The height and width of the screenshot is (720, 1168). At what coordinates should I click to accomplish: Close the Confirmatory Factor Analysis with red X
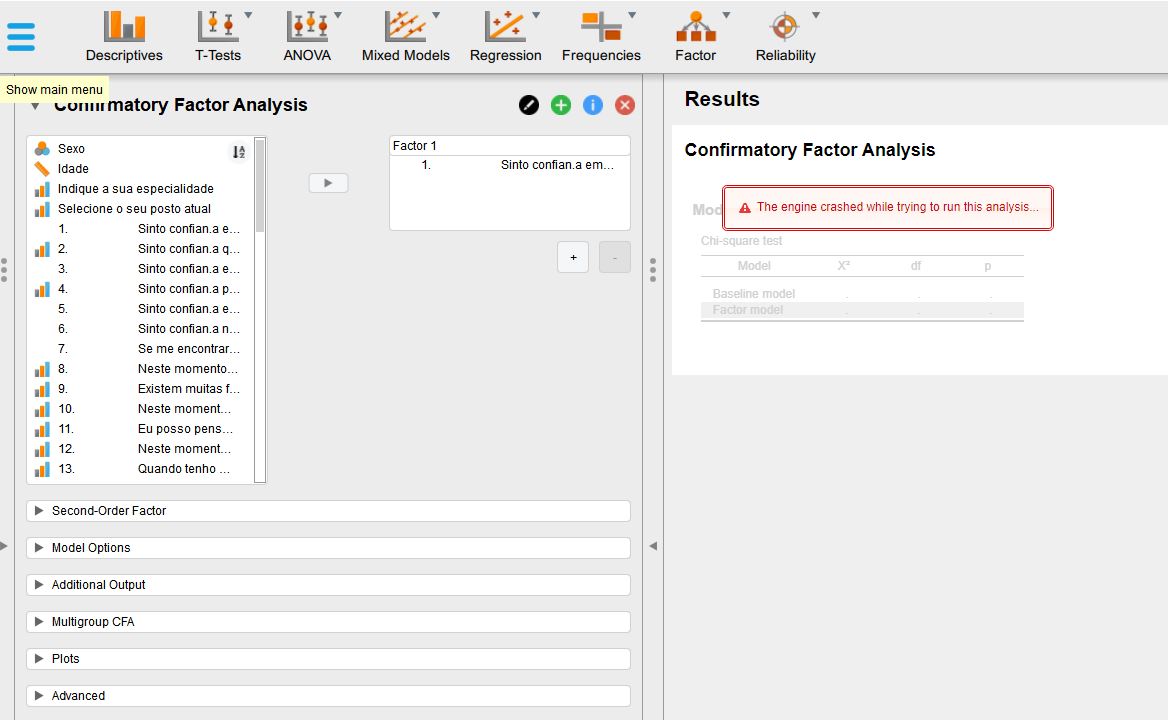pyautogui.click(x=624, y=104)
